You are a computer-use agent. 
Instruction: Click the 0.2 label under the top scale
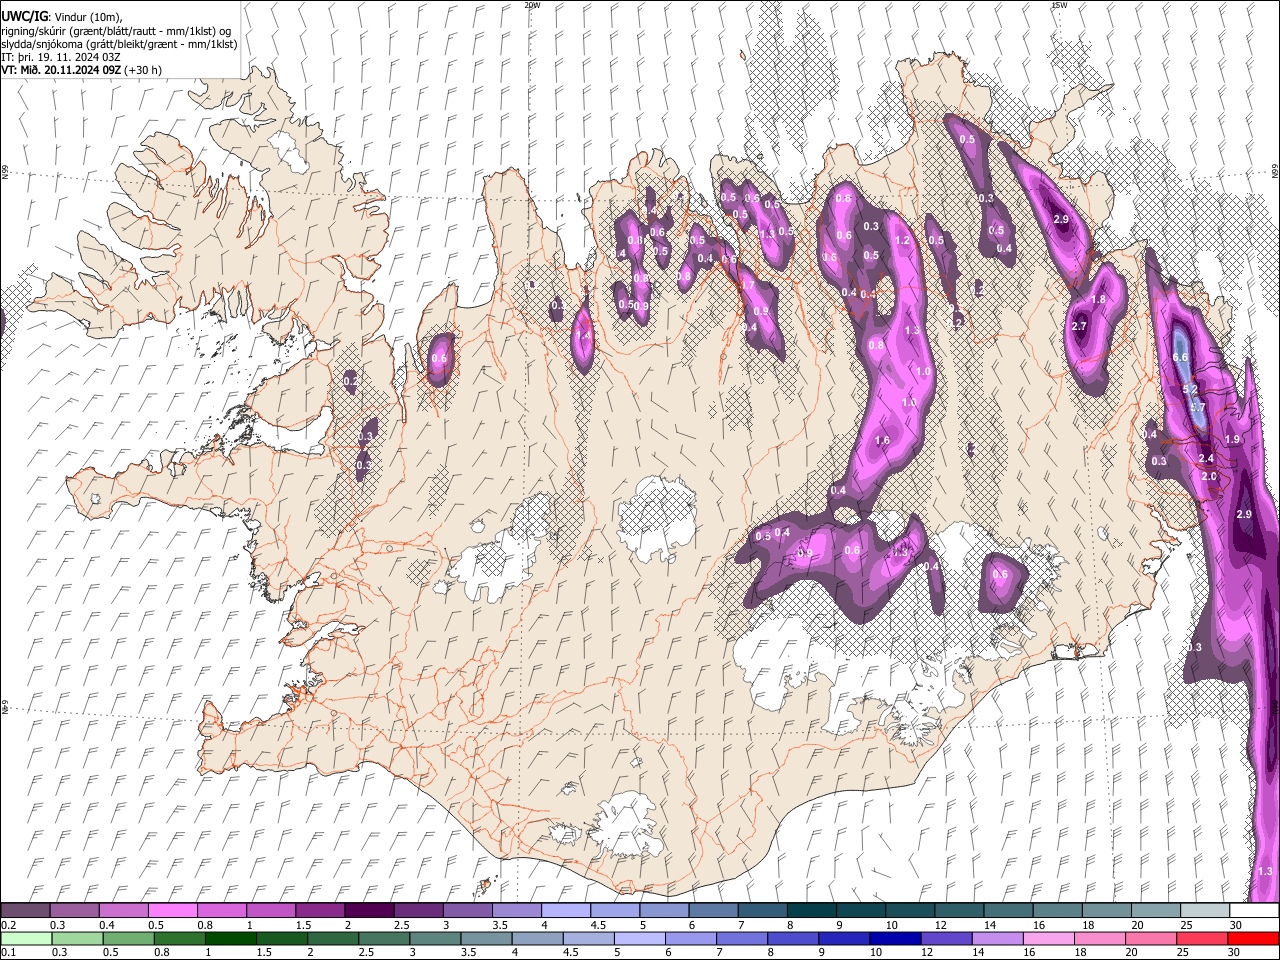(8, 925)
